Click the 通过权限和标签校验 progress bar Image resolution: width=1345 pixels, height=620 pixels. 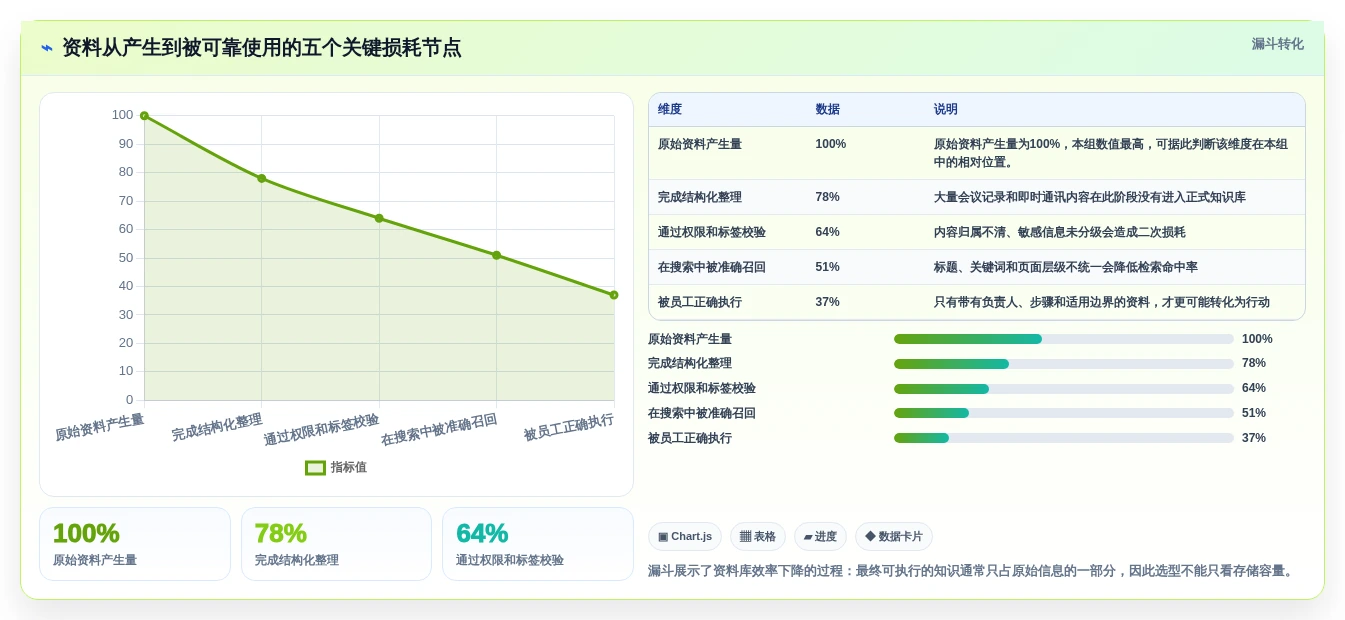1064,389
